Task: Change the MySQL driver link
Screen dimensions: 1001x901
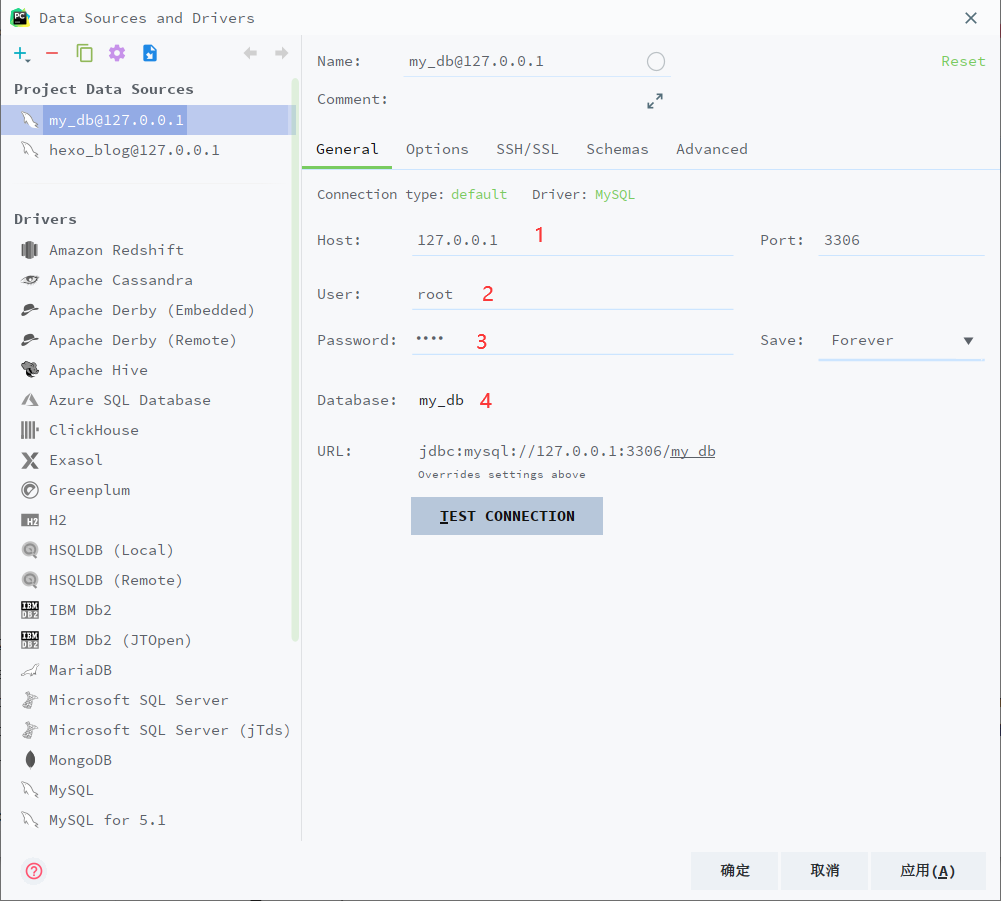Action: click(x=615, y=195)
